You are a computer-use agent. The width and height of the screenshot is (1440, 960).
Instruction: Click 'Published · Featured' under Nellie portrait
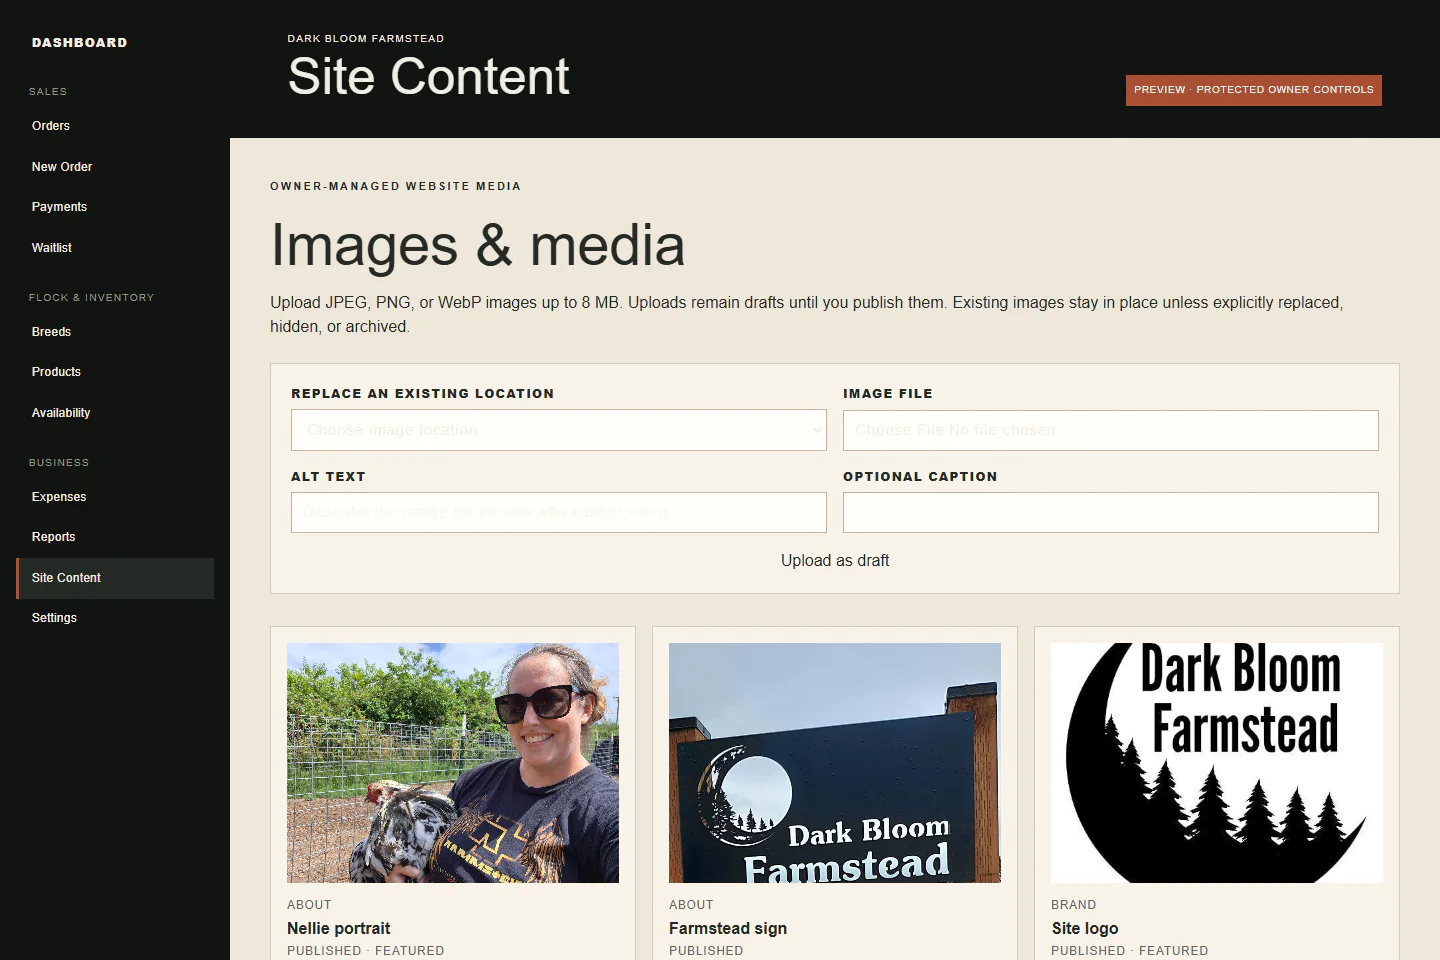pos(366,951)
